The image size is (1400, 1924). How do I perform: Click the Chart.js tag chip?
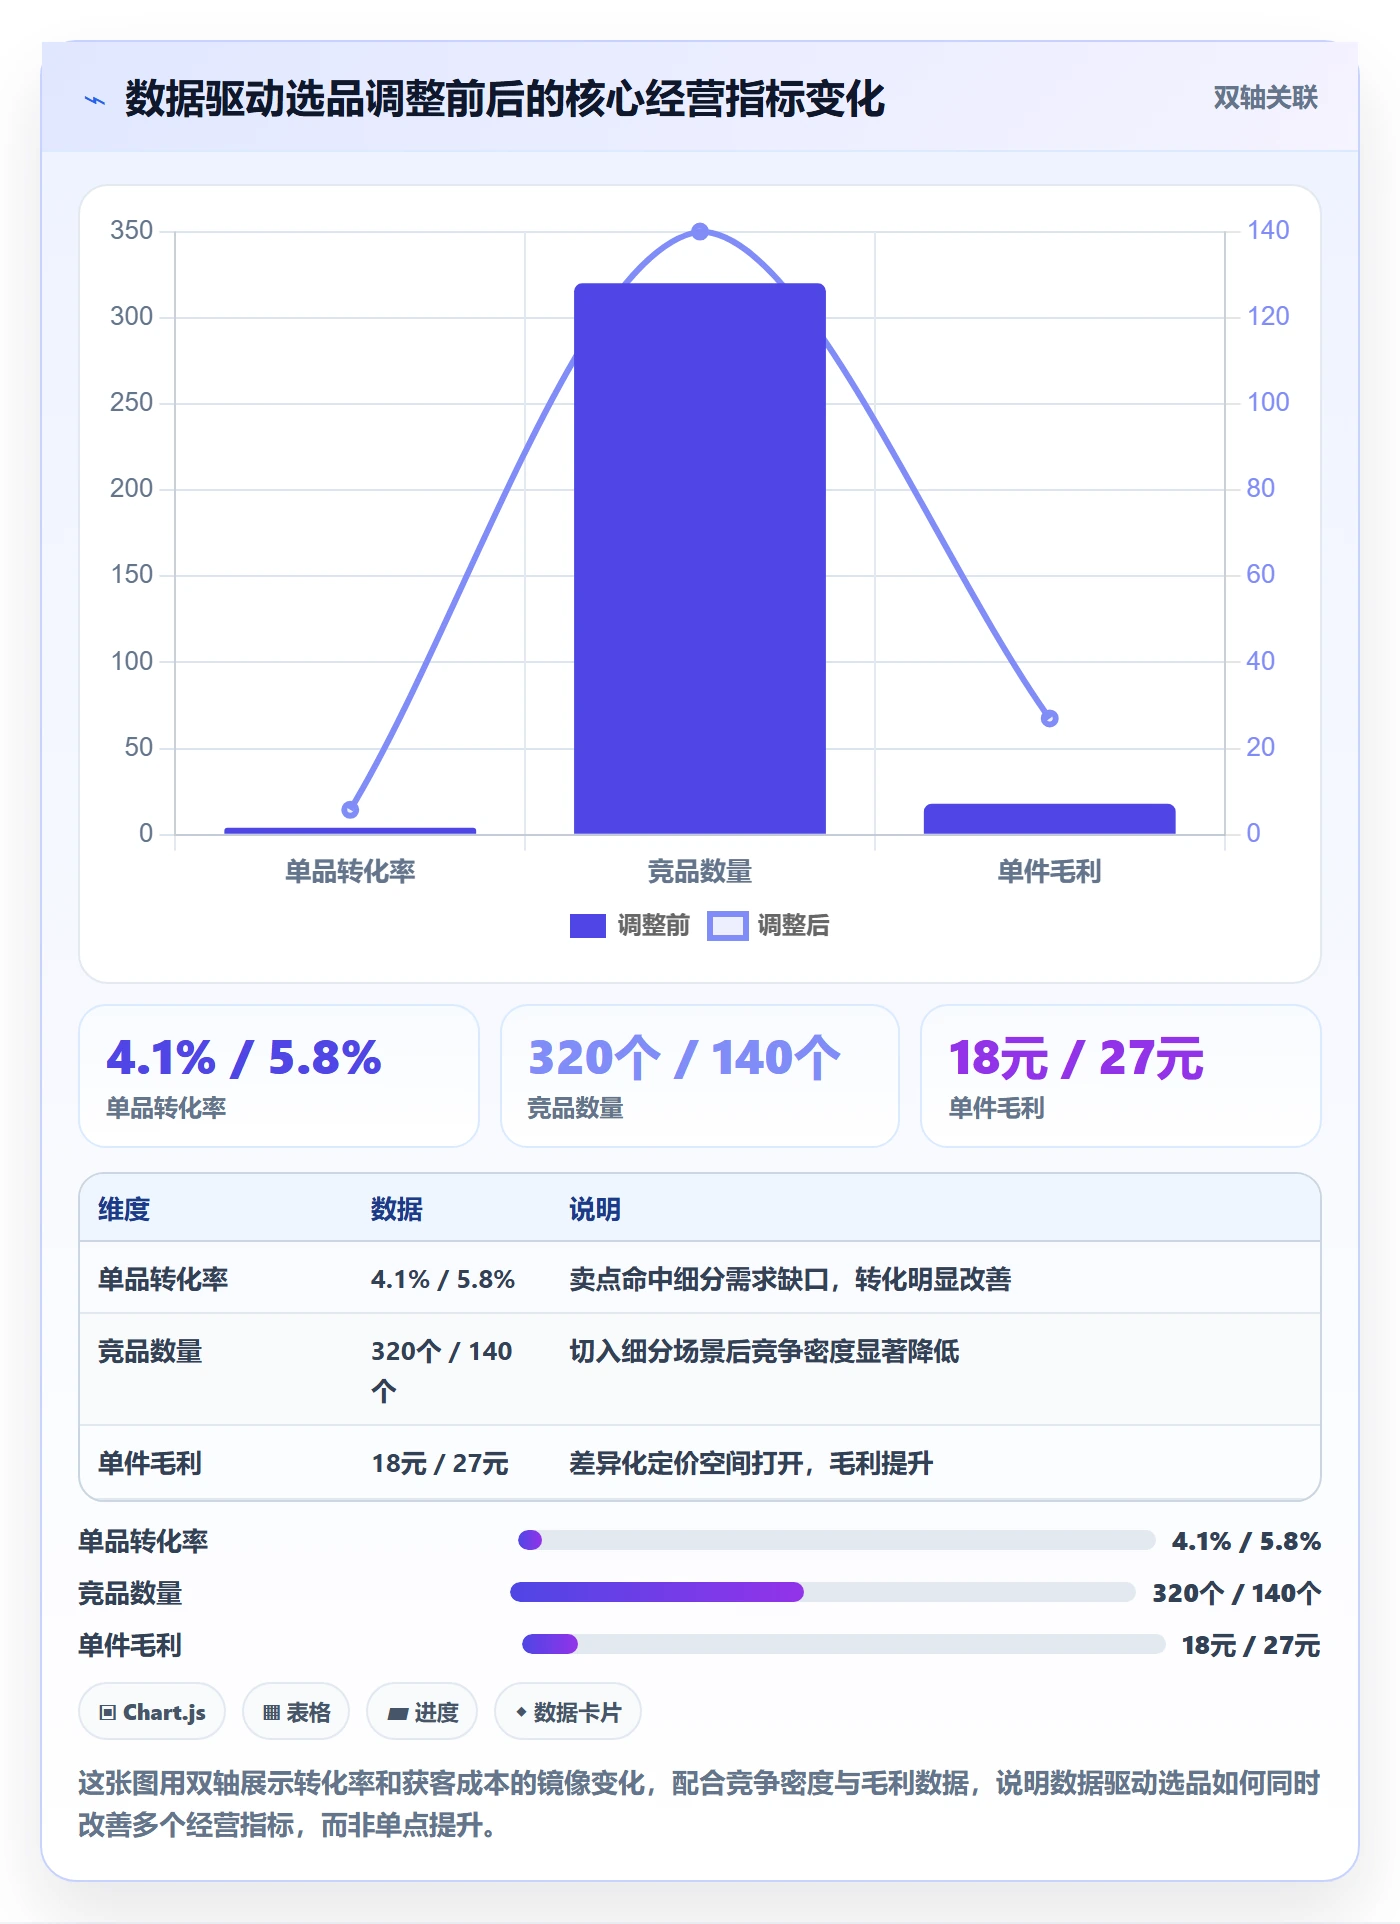coord(152,1712)
